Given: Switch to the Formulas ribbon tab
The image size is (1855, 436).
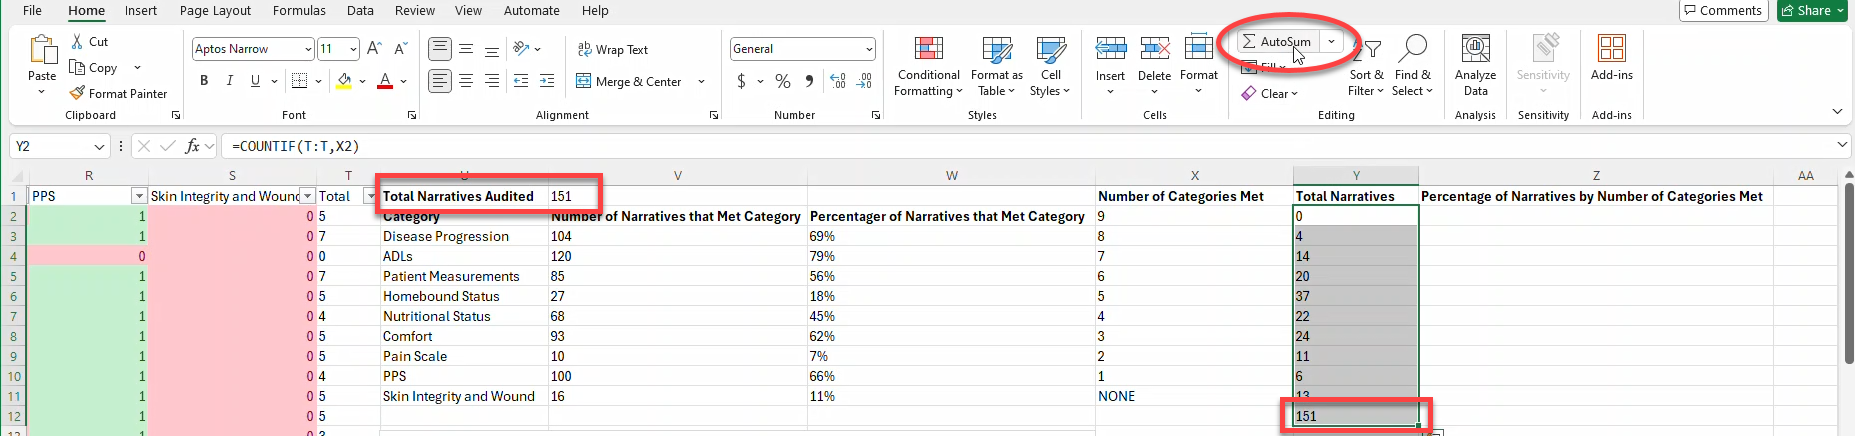Looking at the screenshot, I should pos(299,11).
